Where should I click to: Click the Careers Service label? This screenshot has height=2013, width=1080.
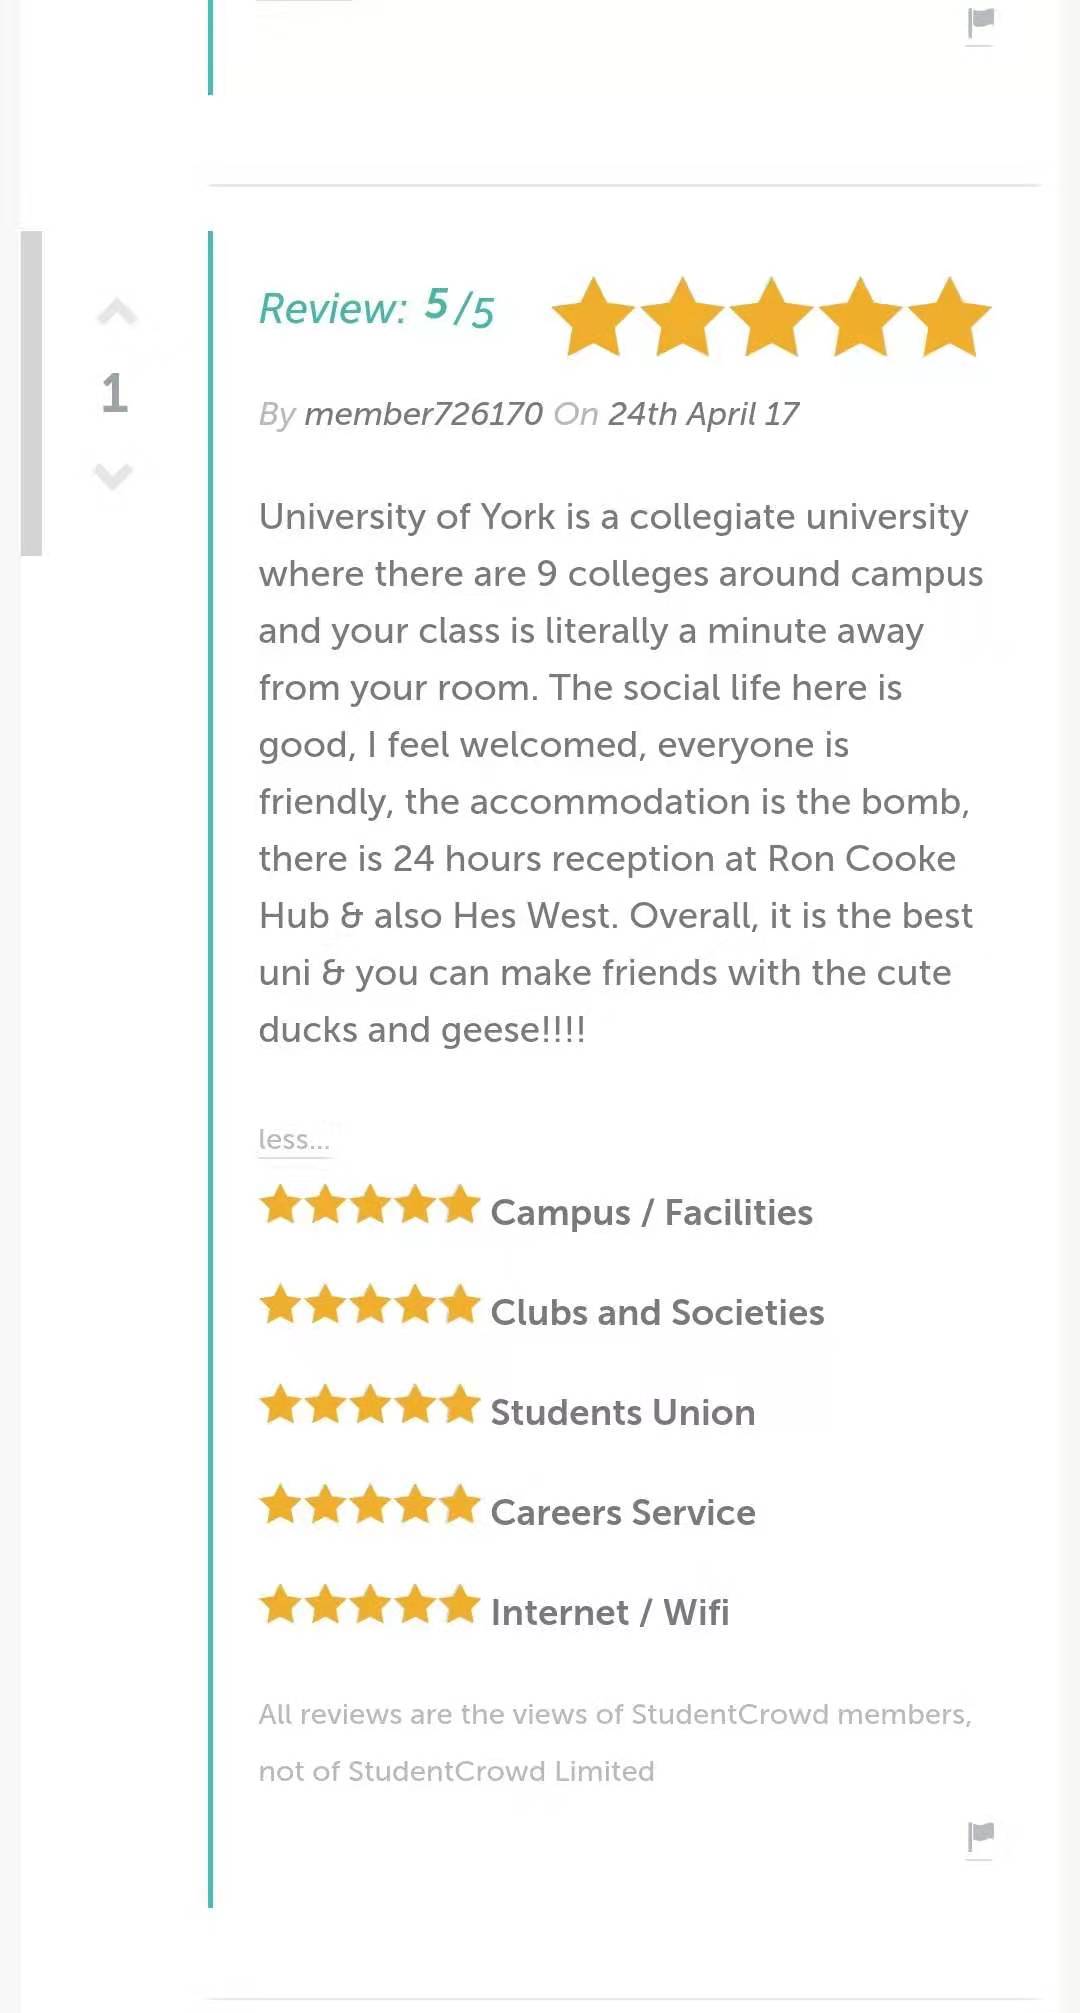coord(622,1513)
